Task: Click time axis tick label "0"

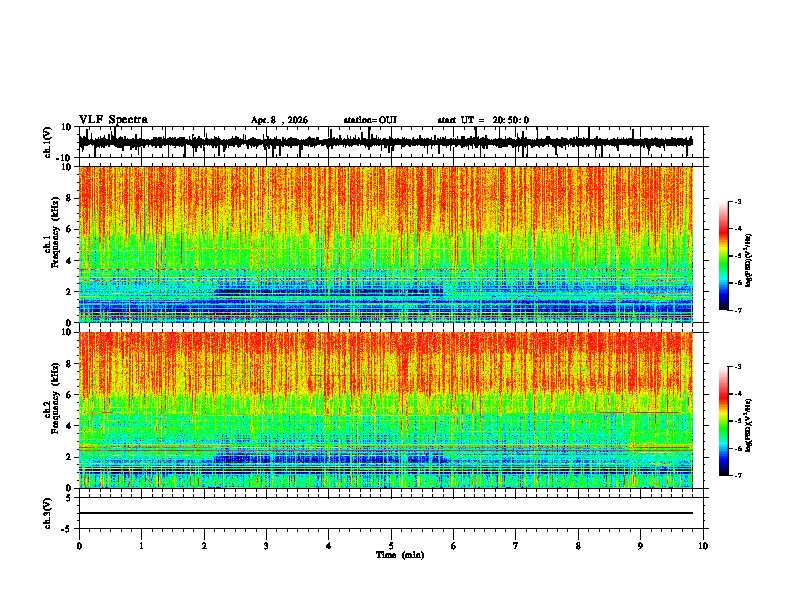Action: point(79,546)
